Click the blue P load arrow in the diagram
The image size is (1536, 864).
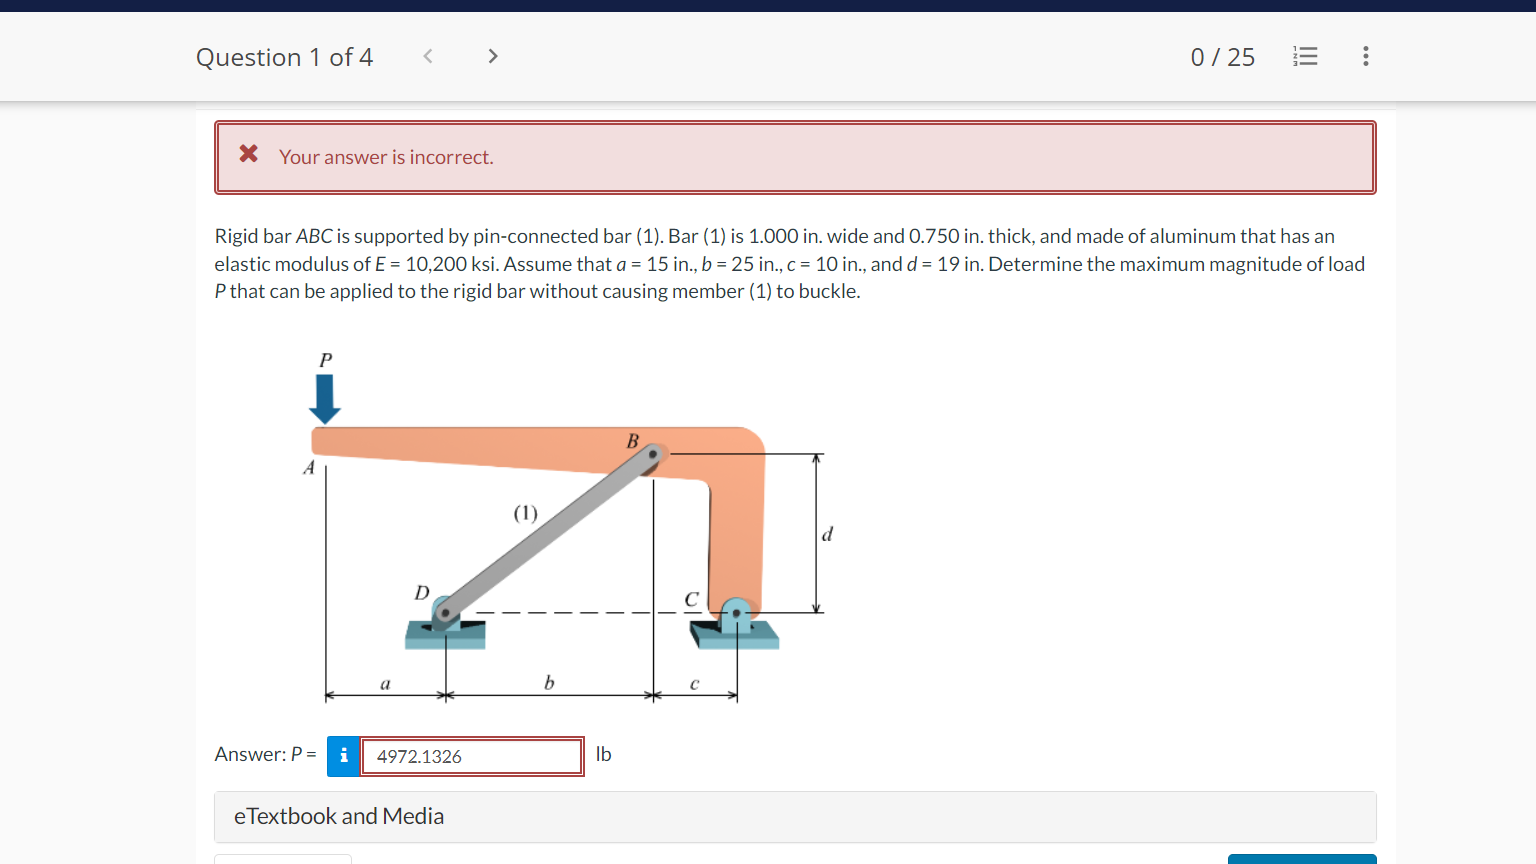(x=324, y=398)
